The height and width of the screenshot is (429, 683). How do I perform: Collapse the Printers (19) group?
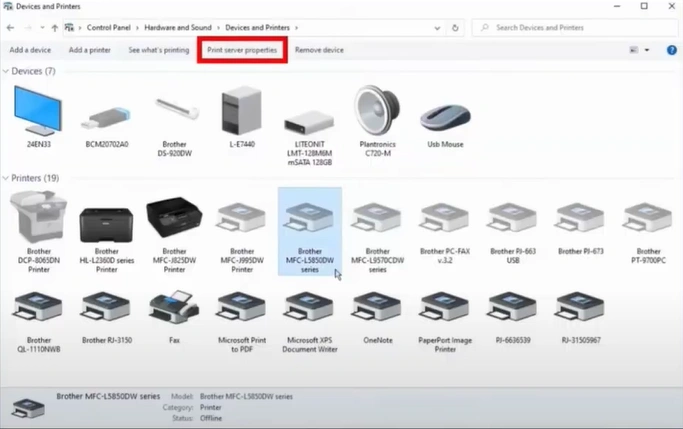pyautogui.click(x=6, y=178)
